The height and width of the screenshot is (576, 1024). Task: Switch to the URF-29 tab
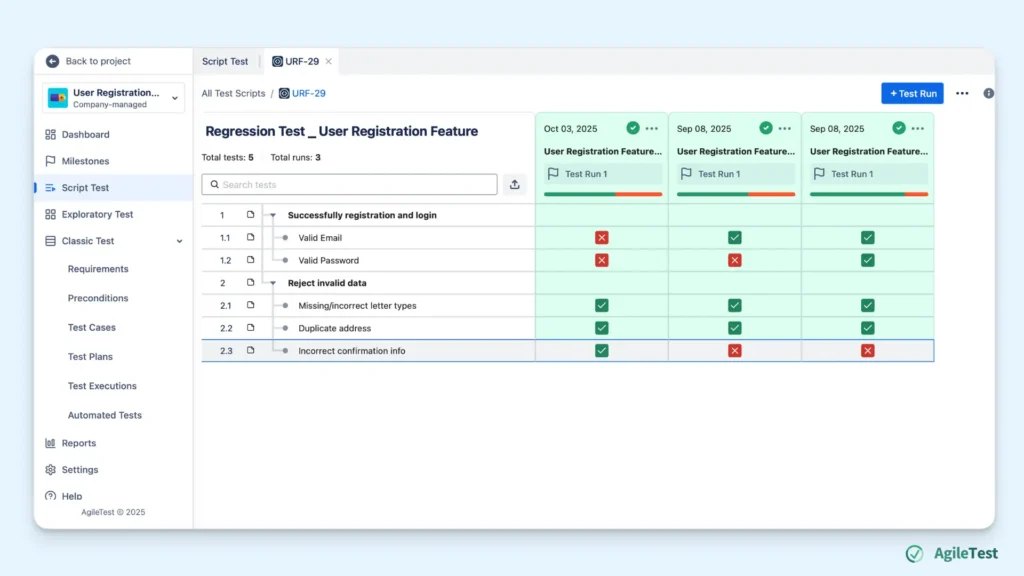(296, 61)
